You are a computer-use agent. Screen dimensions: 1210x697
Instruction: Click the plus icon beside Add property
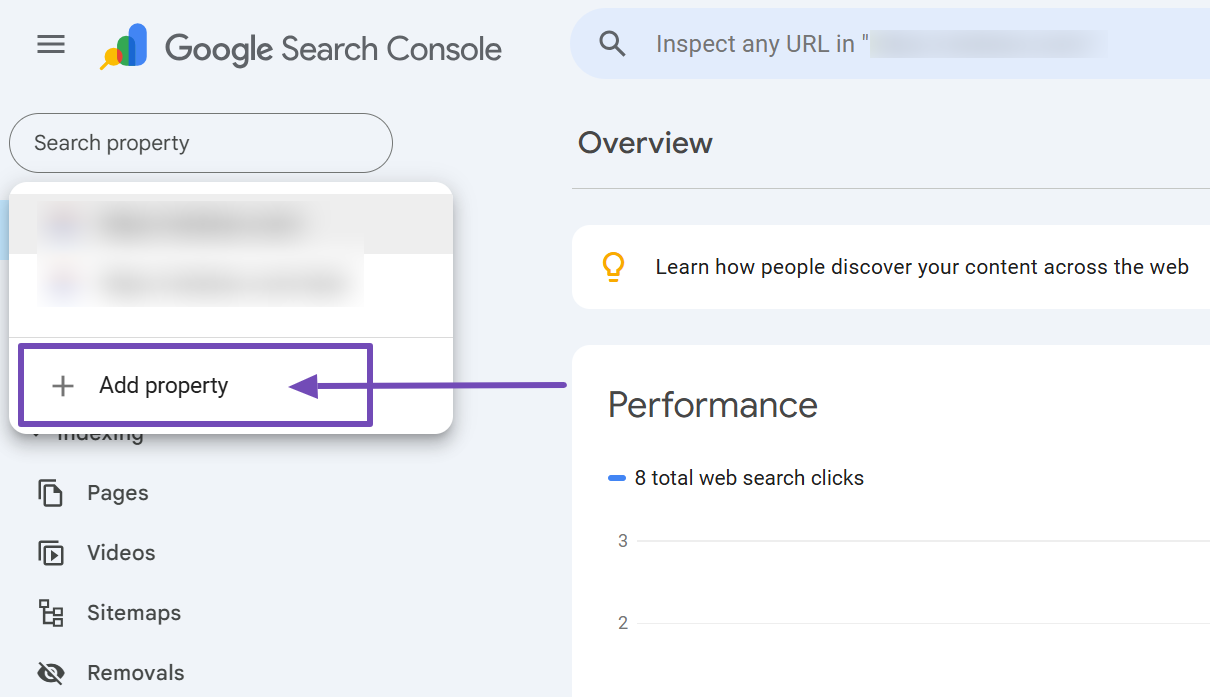click(x=63, y=386)
